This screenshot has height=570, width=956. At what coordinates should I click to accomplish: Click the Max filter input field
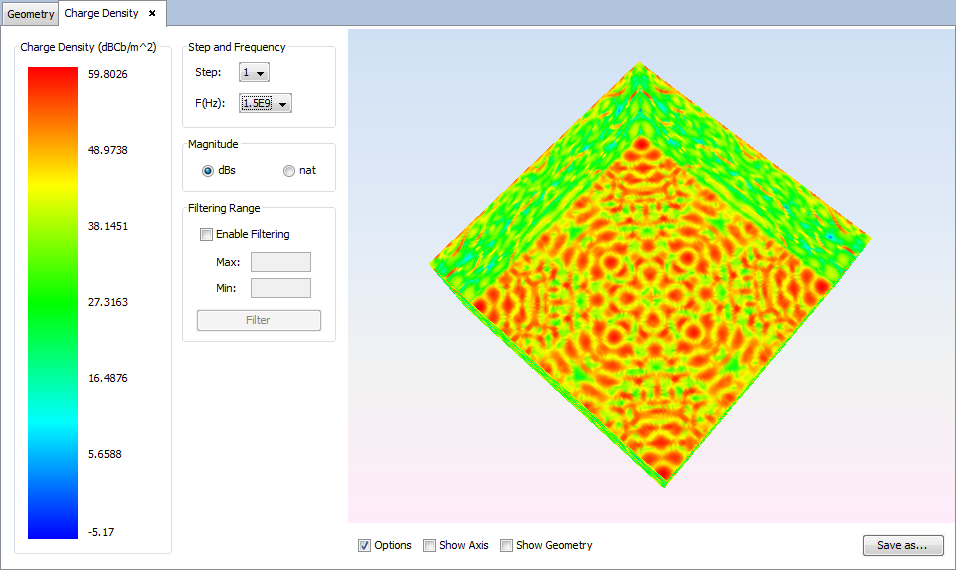coord(280,262)
